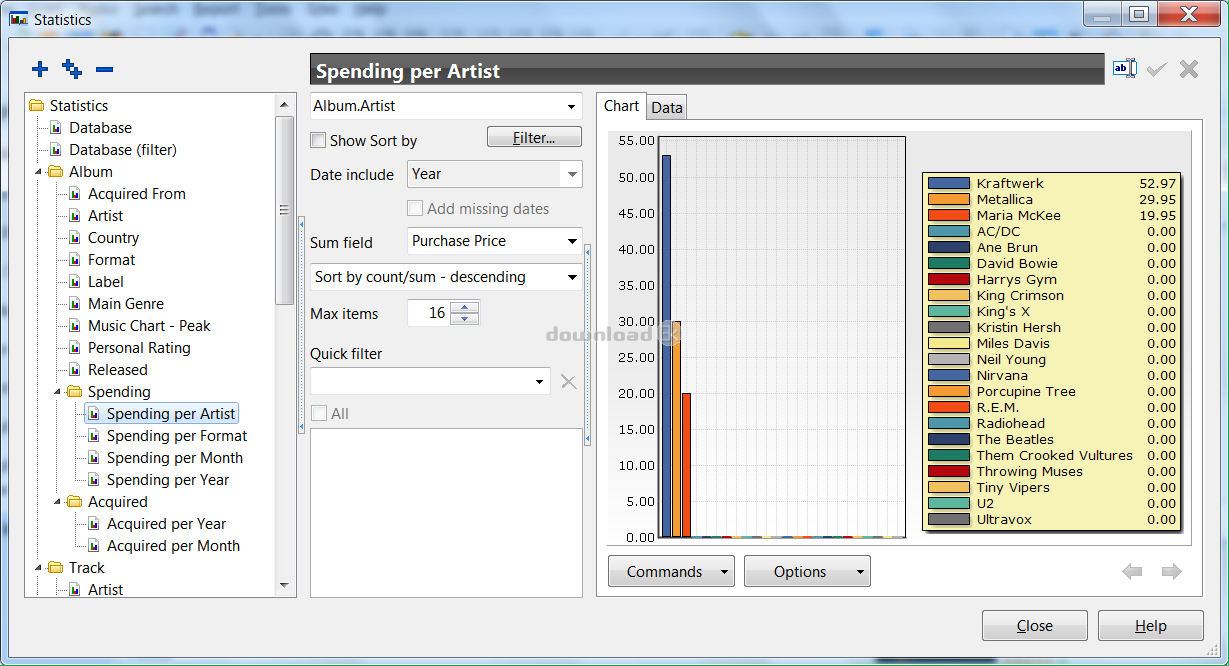
Task: Click the Kraftwerk blue legend swatch
Action: [x=949, y=184]
